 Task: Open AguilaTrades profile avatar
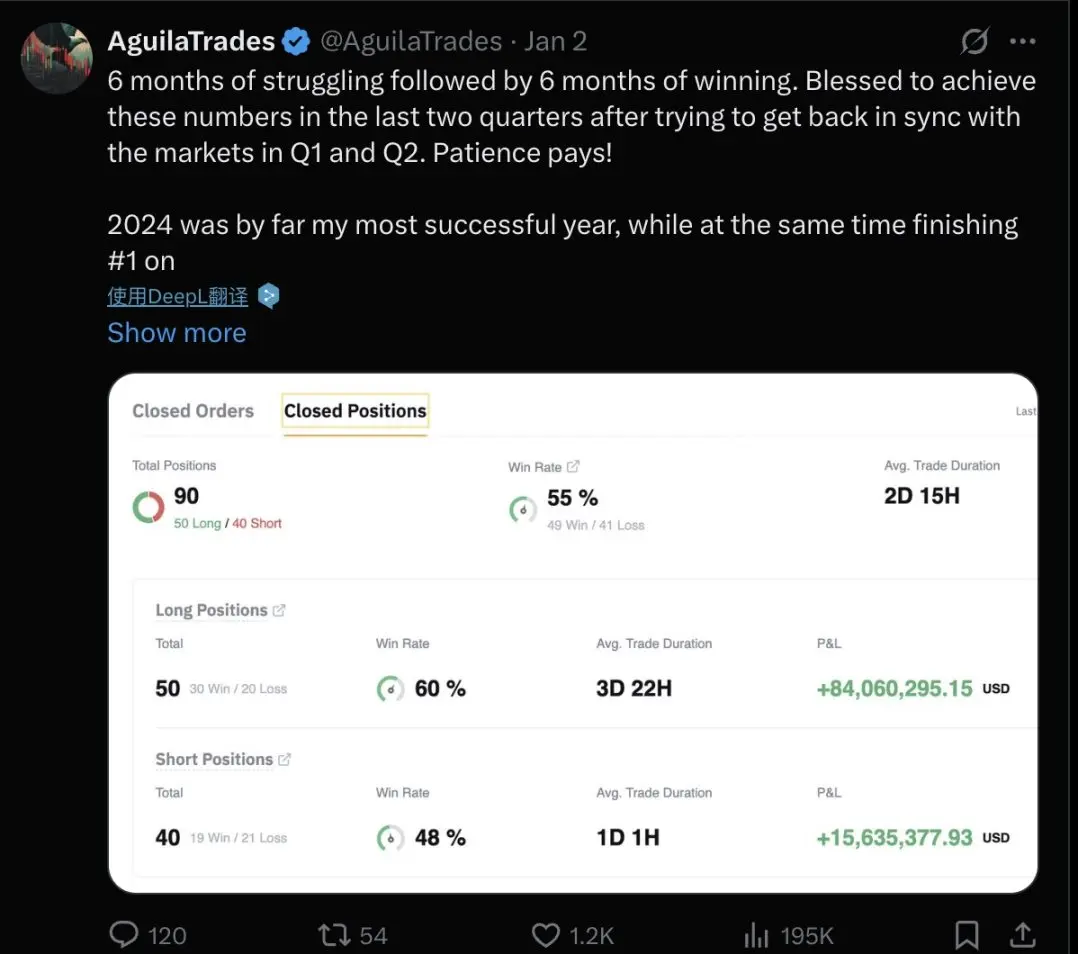click(x=56, y=58)
